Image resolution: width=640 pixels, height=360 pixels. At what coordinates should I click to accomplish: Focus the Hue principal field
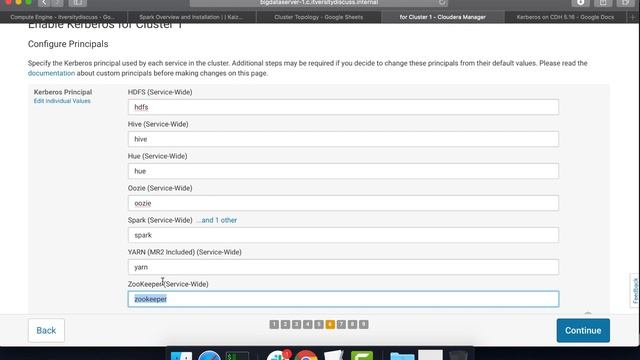click(343, 171)
